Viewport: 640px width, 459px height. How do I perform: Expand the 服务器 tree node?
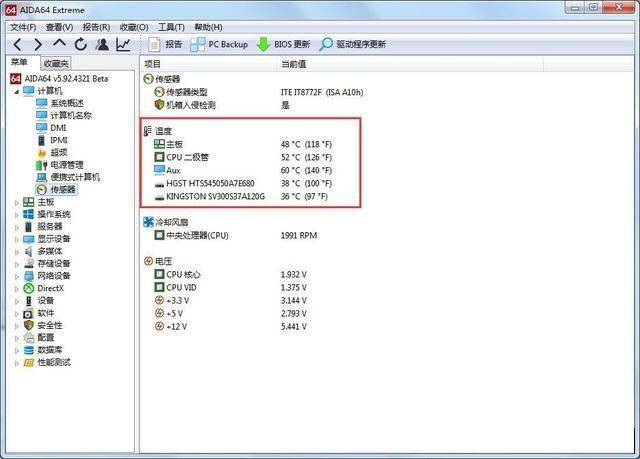[17, 227]
